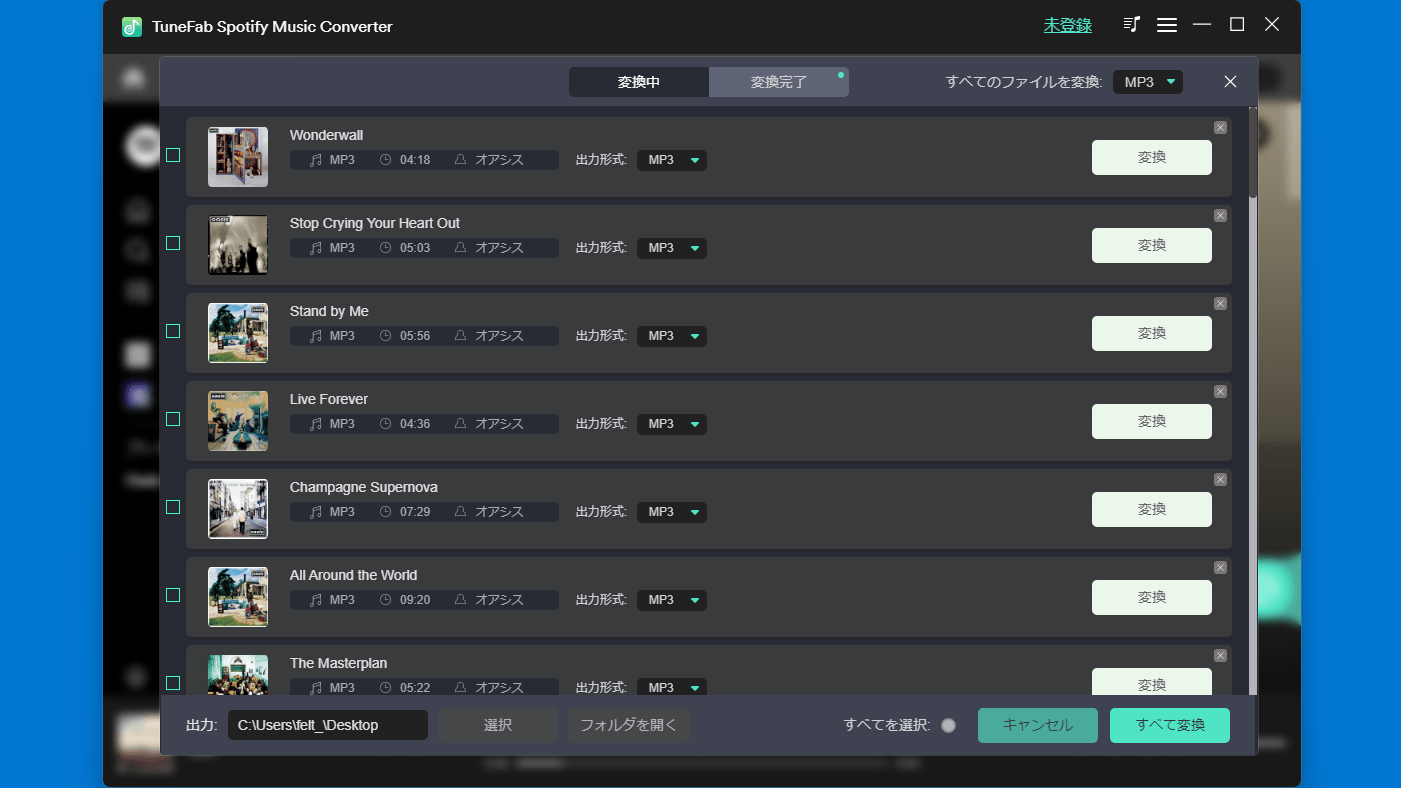Screen dimensions: 1401x788
Task: Convert Stop Crying Your Heart Out
Action: click(x=1152, y=245)
